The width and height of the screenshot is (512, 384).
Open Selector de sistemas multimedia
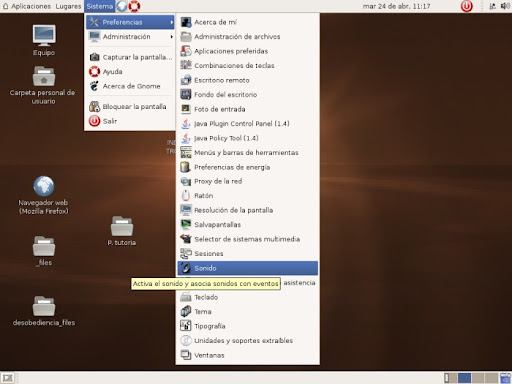248,239
